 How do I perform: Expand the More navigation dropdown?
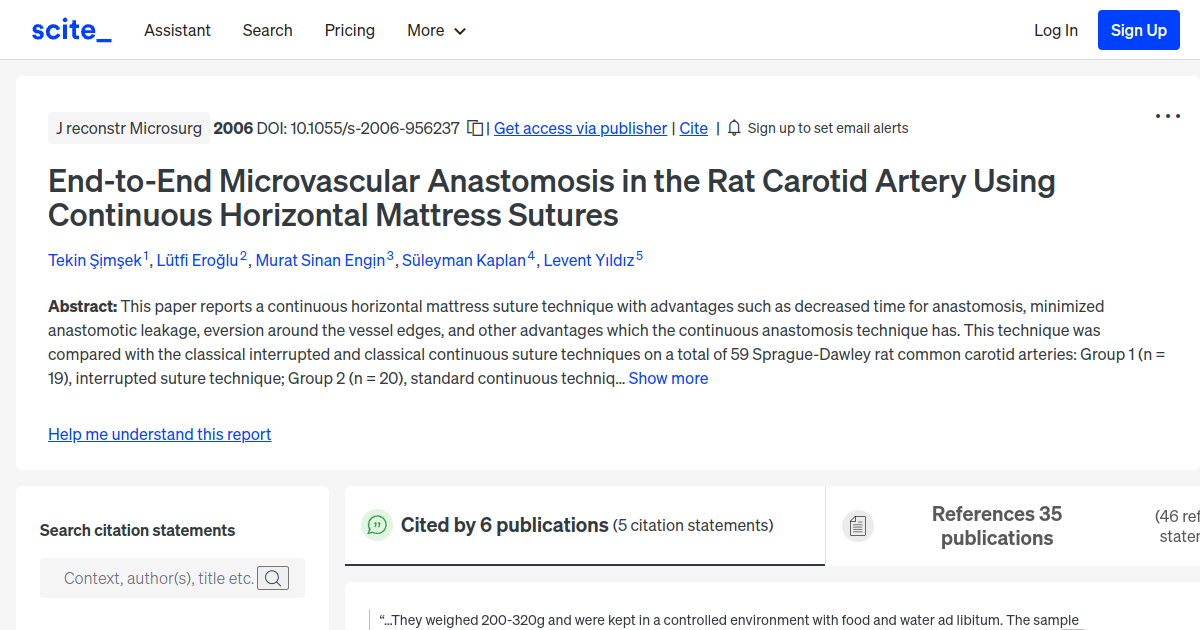pos(436,31)
